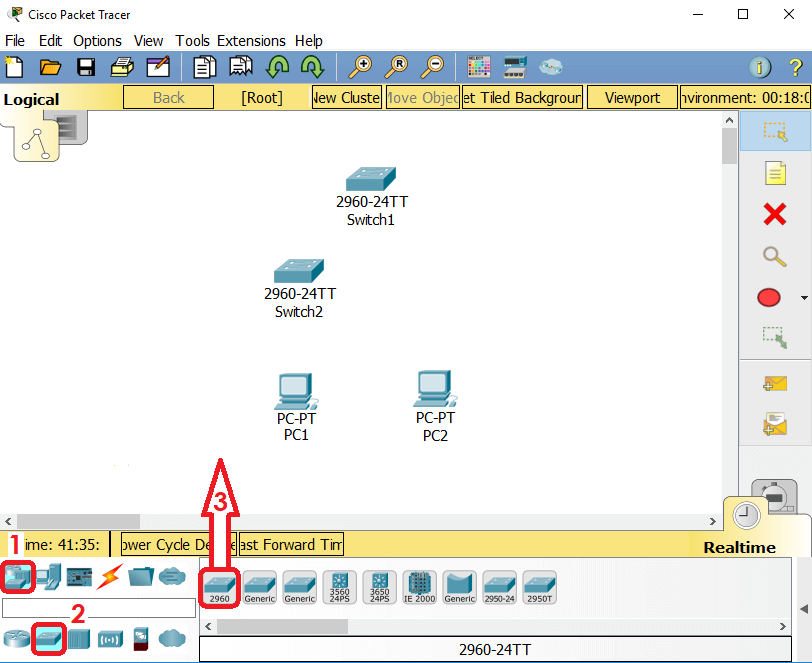Paste using the toolbar Paste icon
The height and width of the screenshot is (663, 812).
click(241, 67)
